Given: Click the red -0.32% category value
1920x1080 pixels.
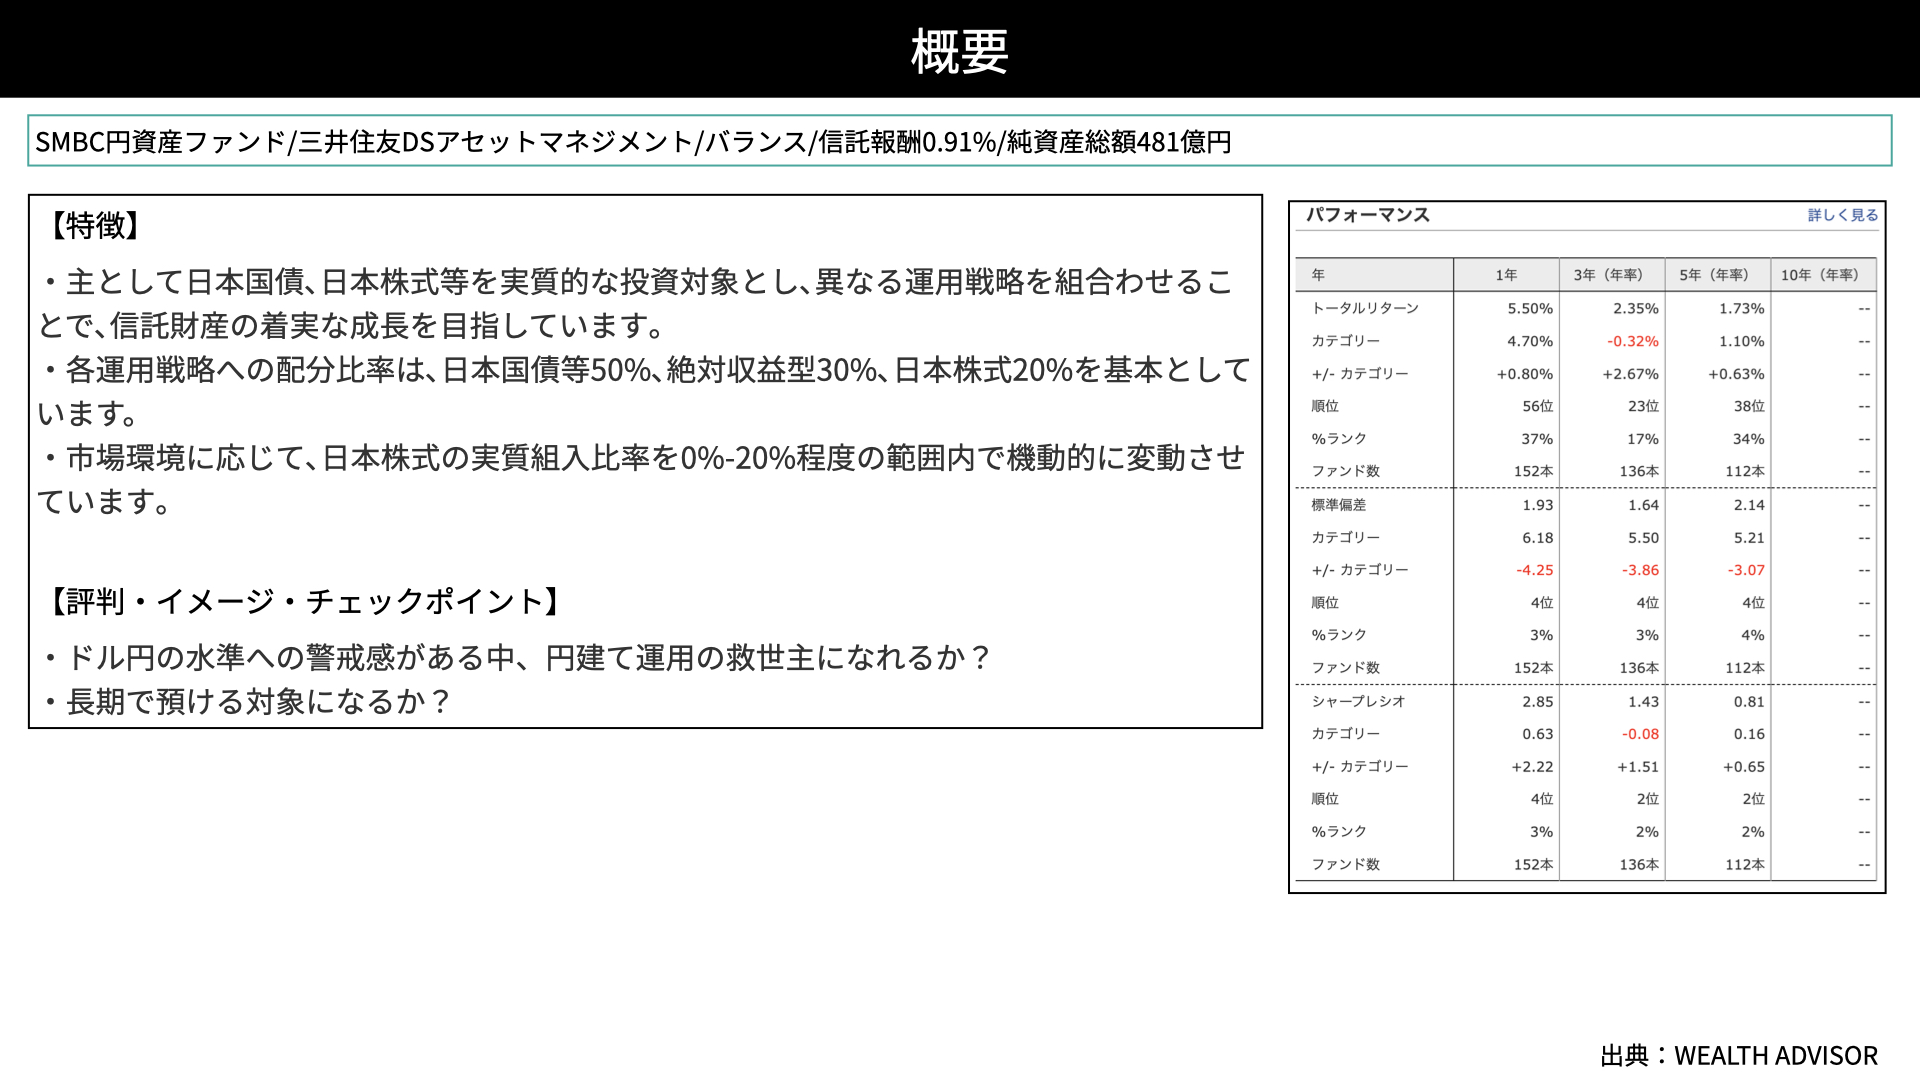Looking at the screenshot, I should pos(1633,341).
